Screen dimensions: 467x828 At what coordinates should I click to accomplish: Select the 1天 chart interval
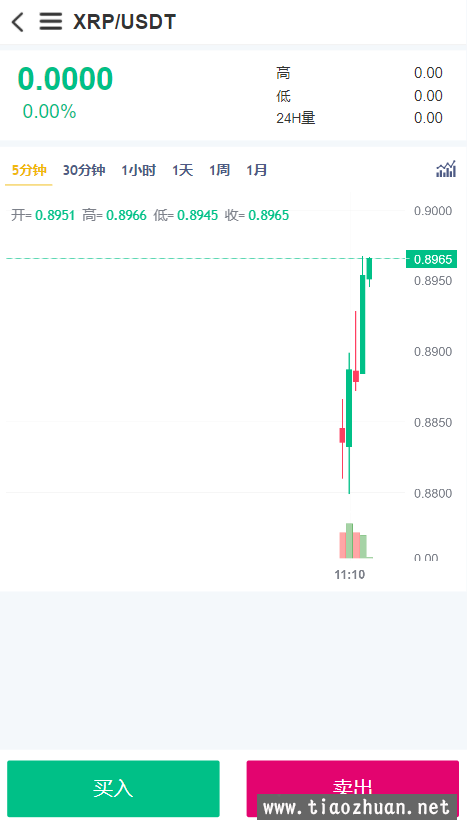[182, 170]
